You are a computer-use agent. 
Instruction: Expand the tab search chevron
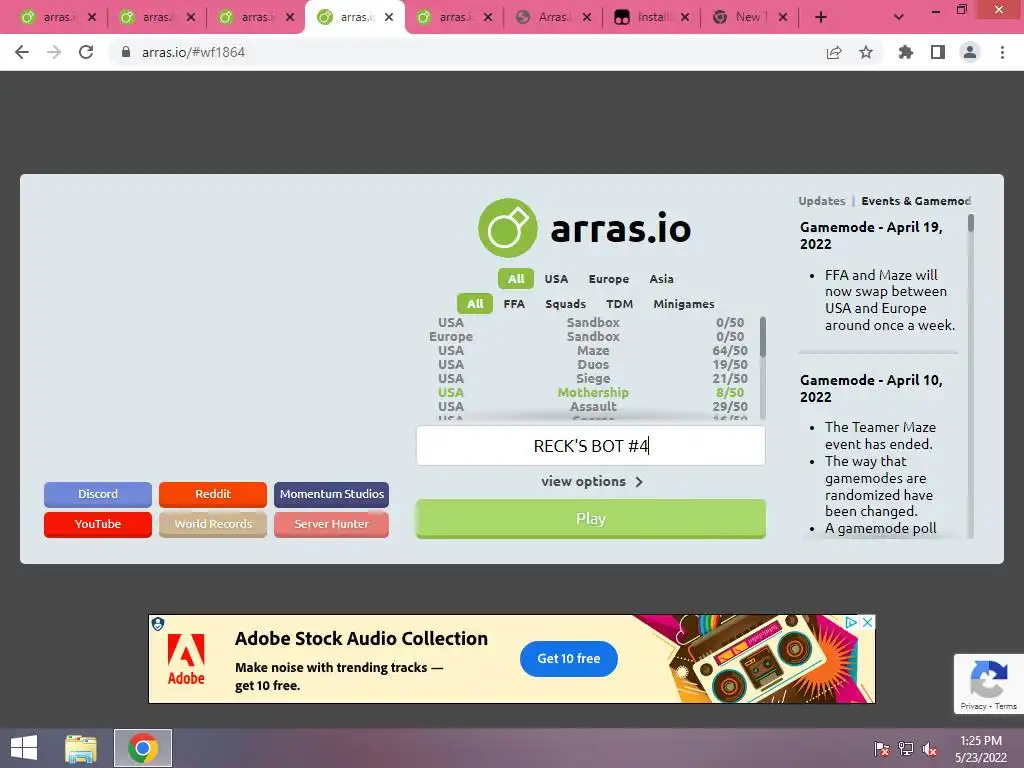point(899,18)
